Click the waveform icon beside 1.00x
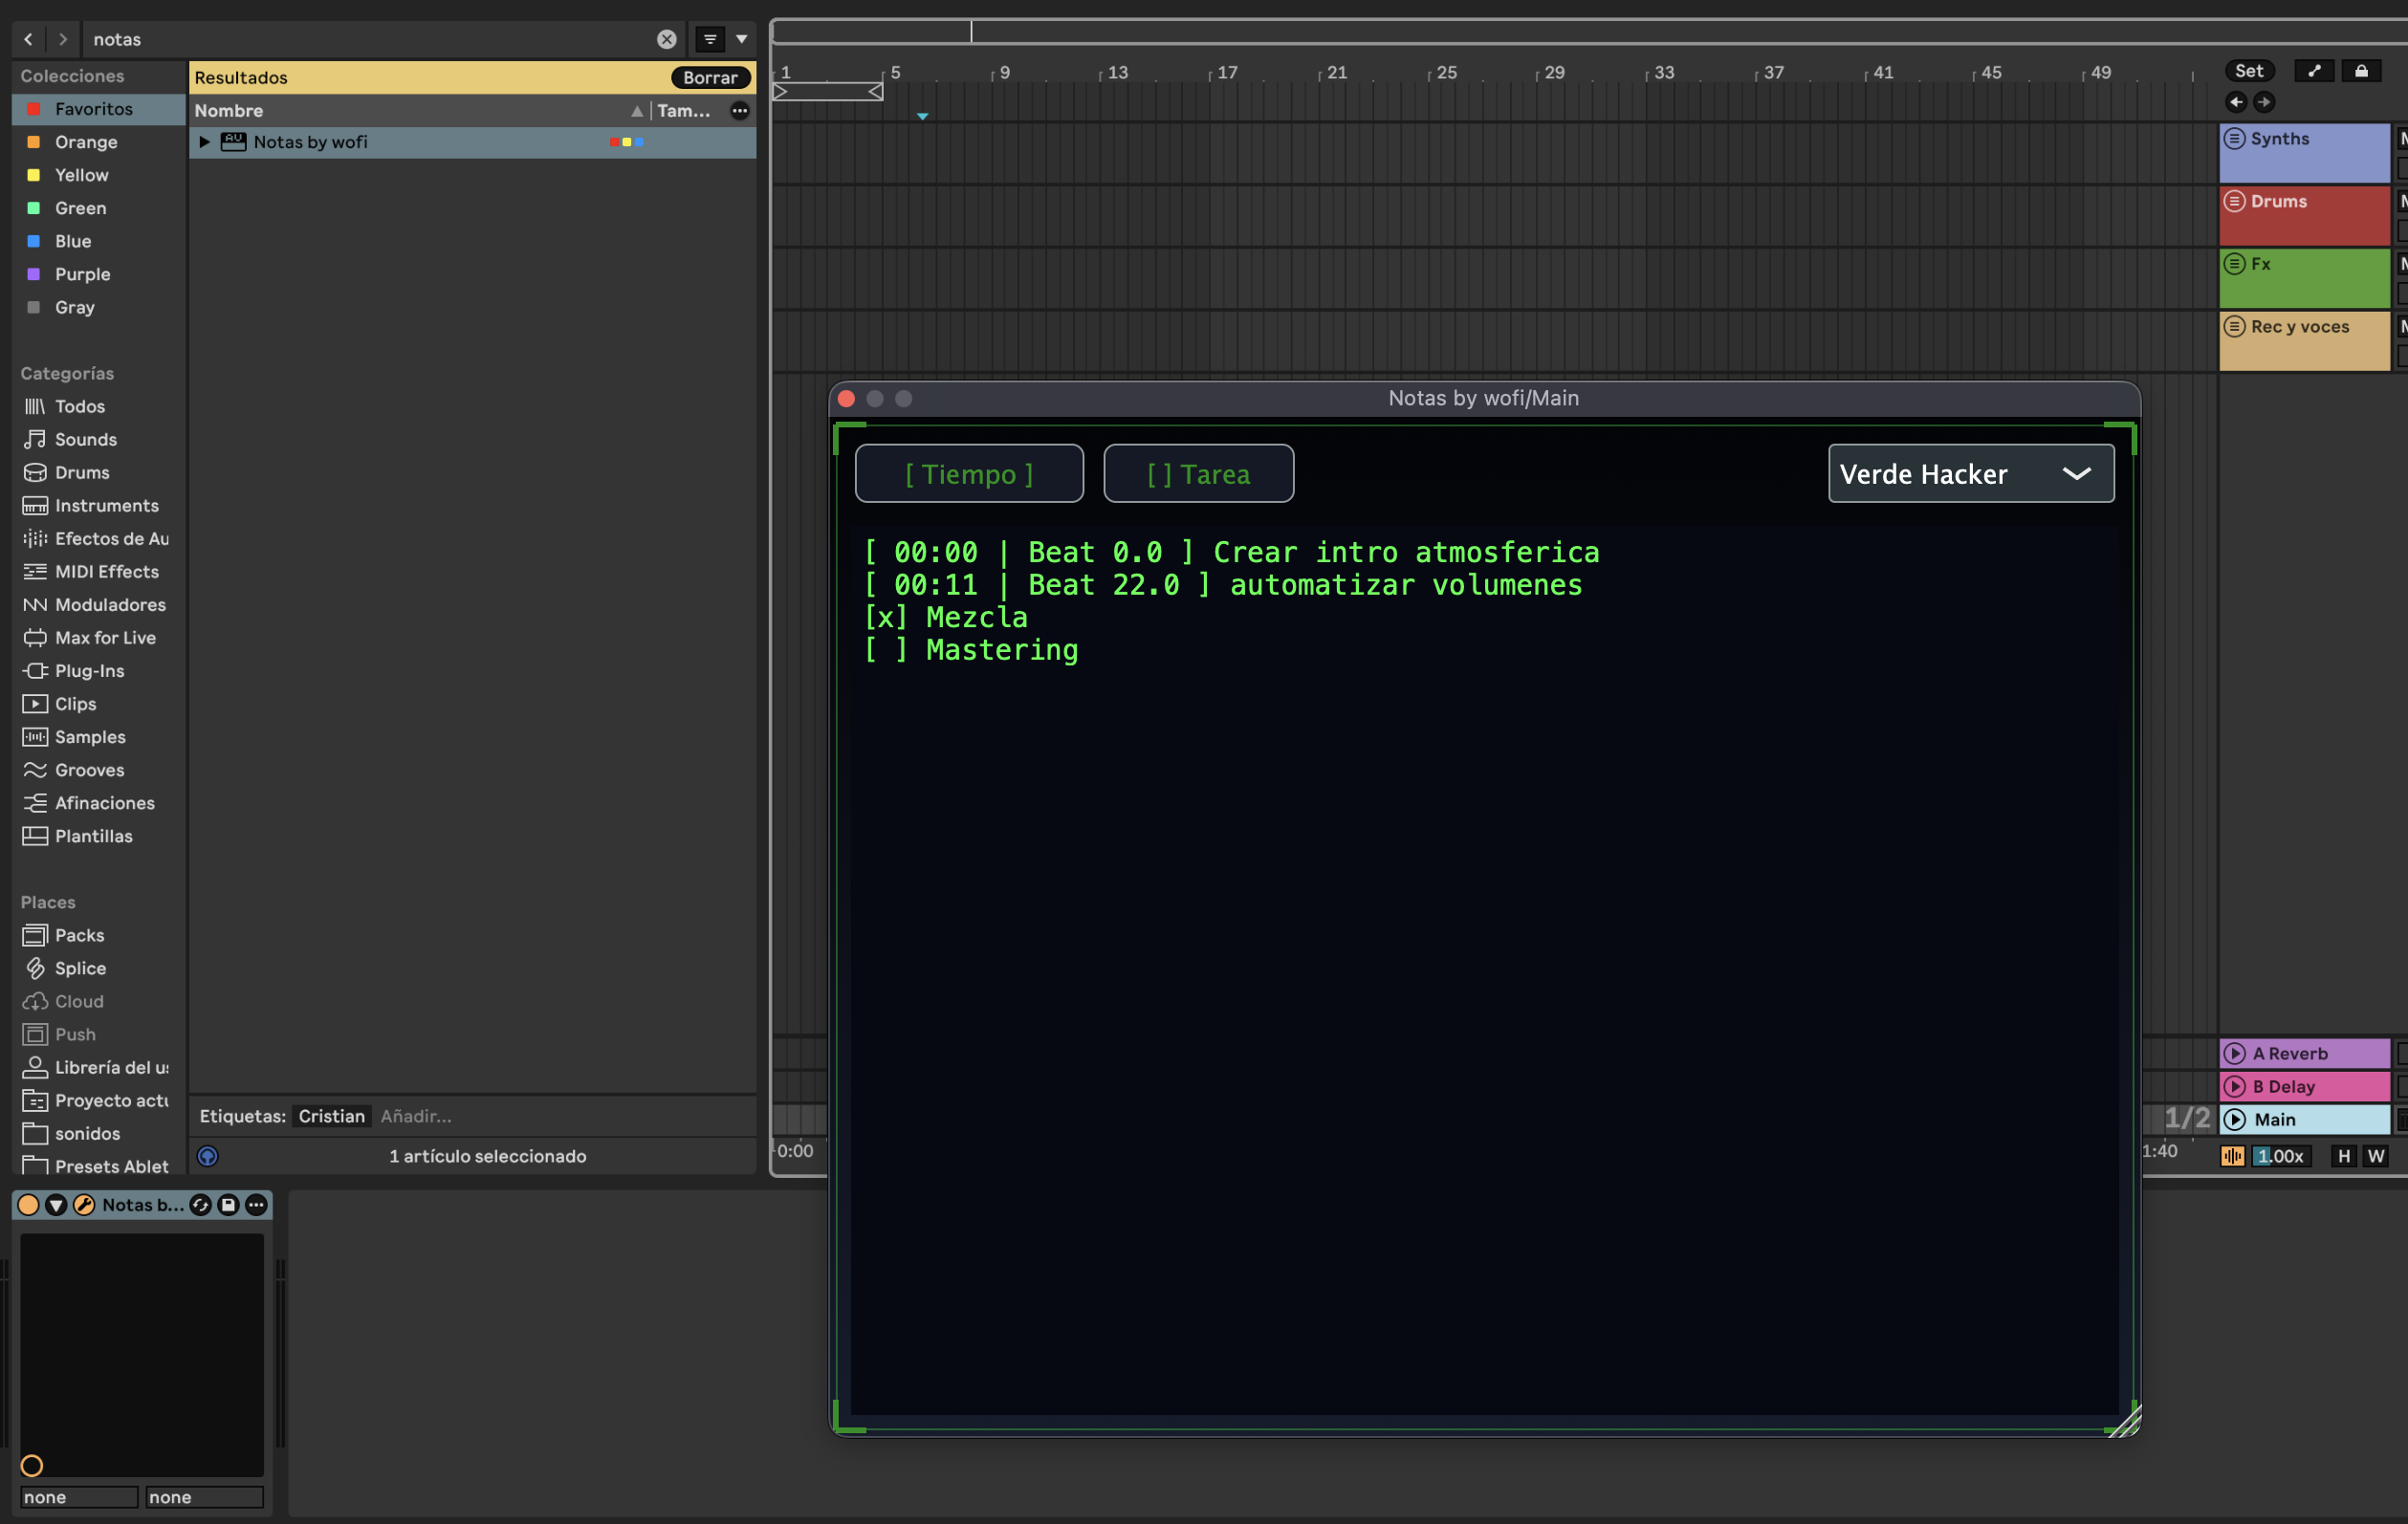 pos(2232,1156)
